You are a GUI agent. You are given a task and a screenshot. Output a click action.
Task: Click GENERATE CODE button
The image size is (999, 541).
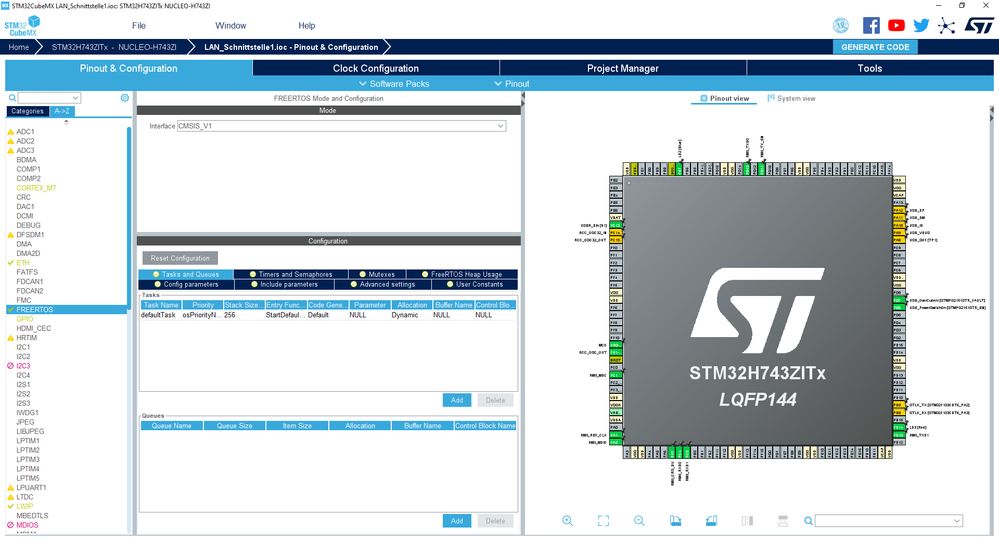[875, 47]
